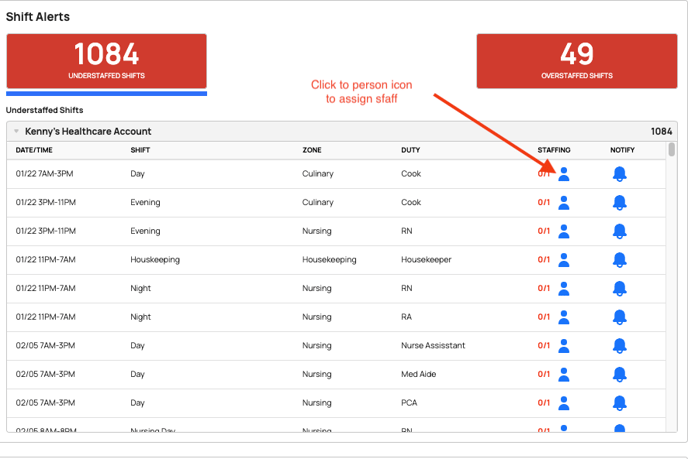Click the 'Understaffed Shifts' section heading
This screenshot has height=459, width=688.
coord(44,110)
